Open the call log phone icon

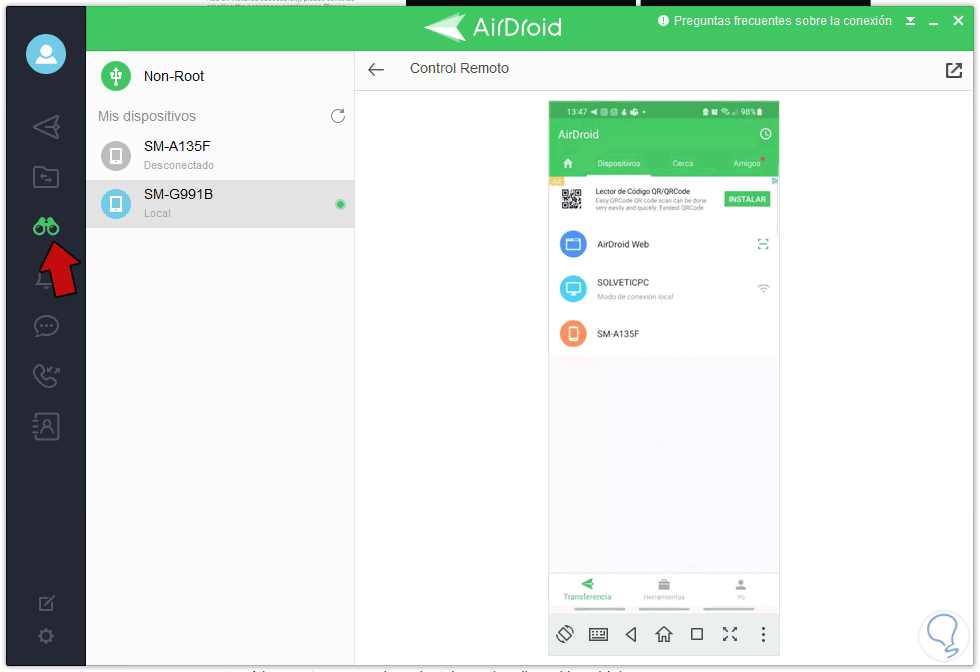46,376
